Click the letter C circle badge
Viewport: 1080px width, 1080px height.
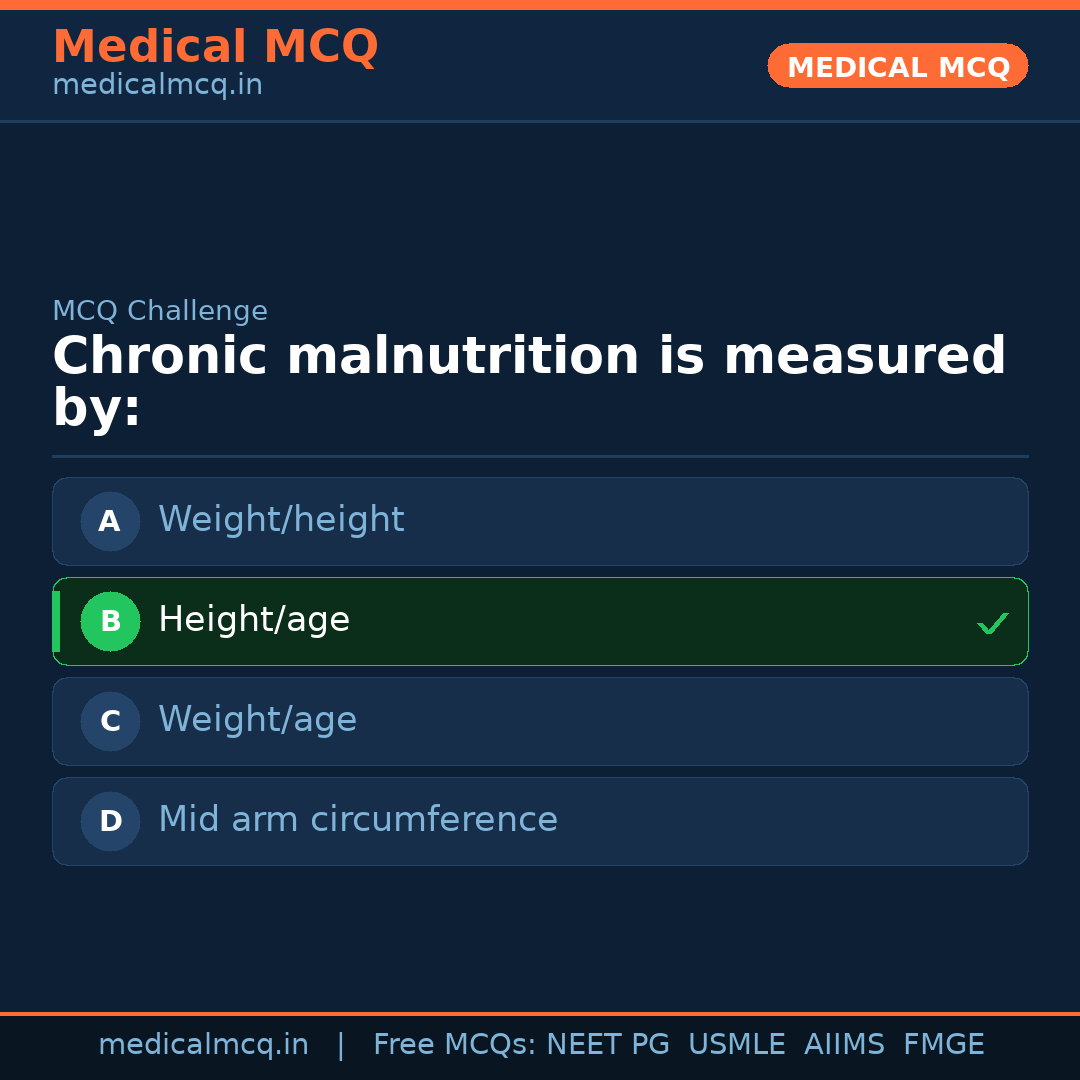click(110, 721)
